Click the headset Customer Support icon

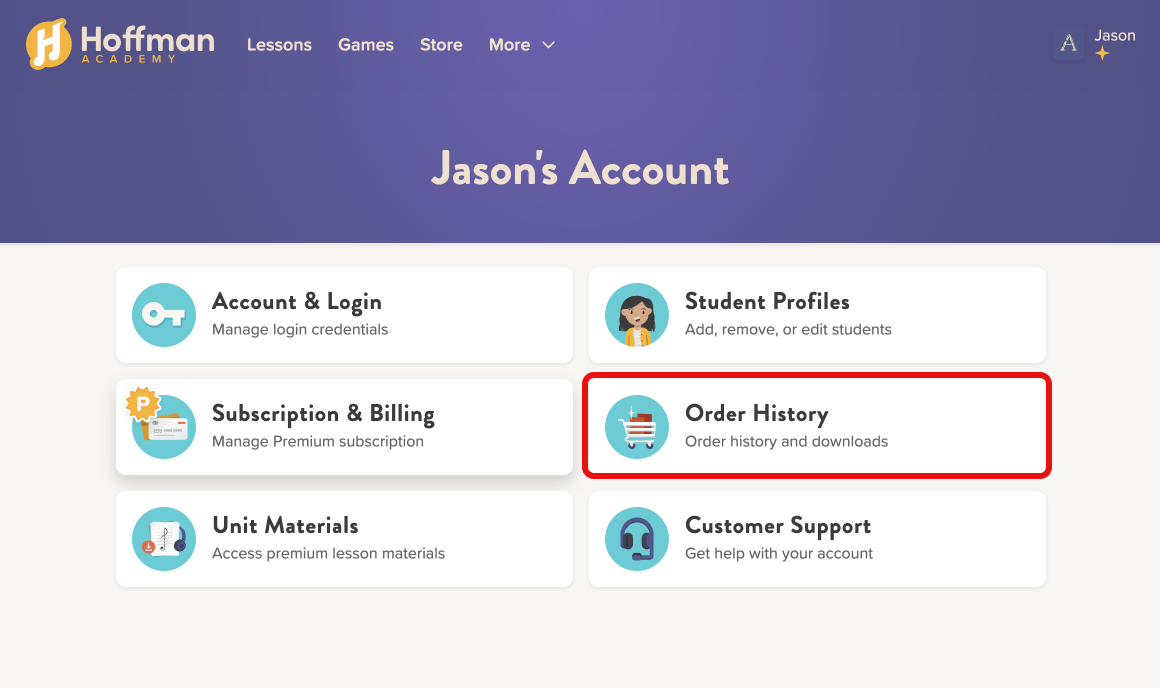click(x=637, y=539)
